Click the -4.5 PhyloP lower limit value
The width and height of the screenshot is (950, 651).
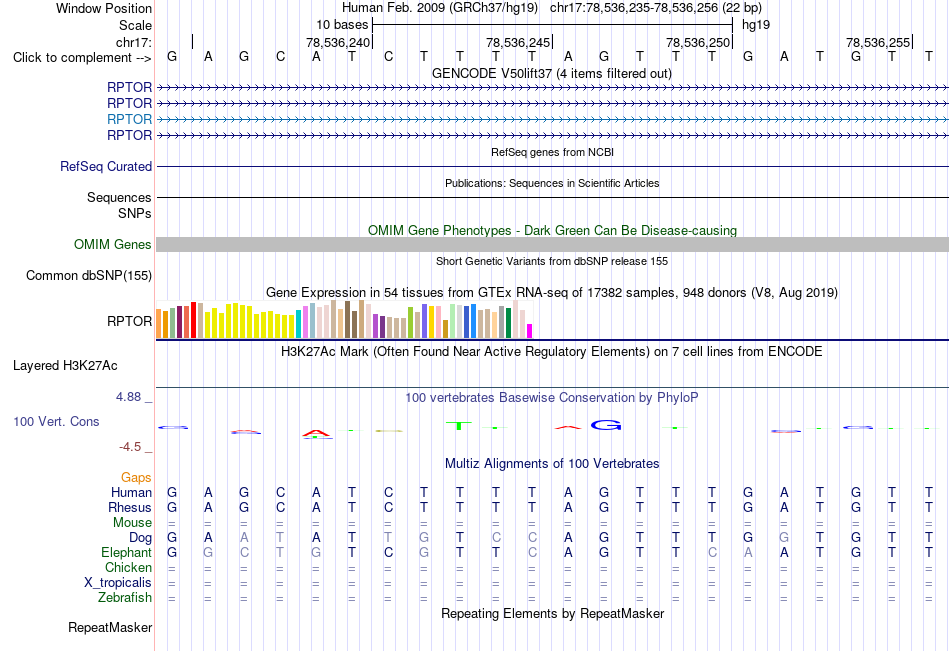pyautogui.click(x=130, y=447)
